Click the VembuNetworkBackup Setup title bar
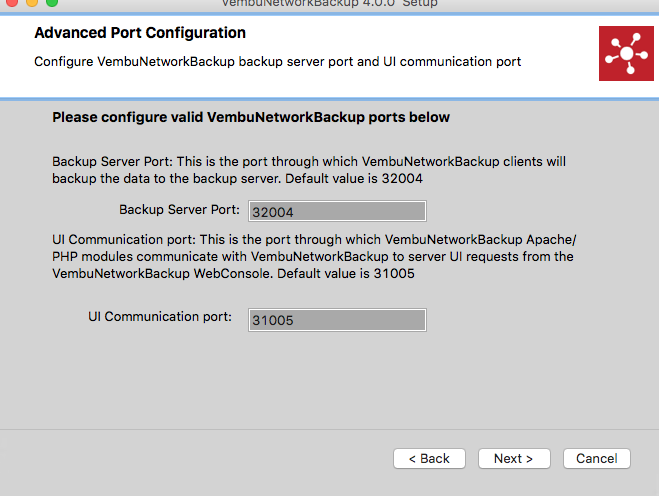 (x=330, y=3)
